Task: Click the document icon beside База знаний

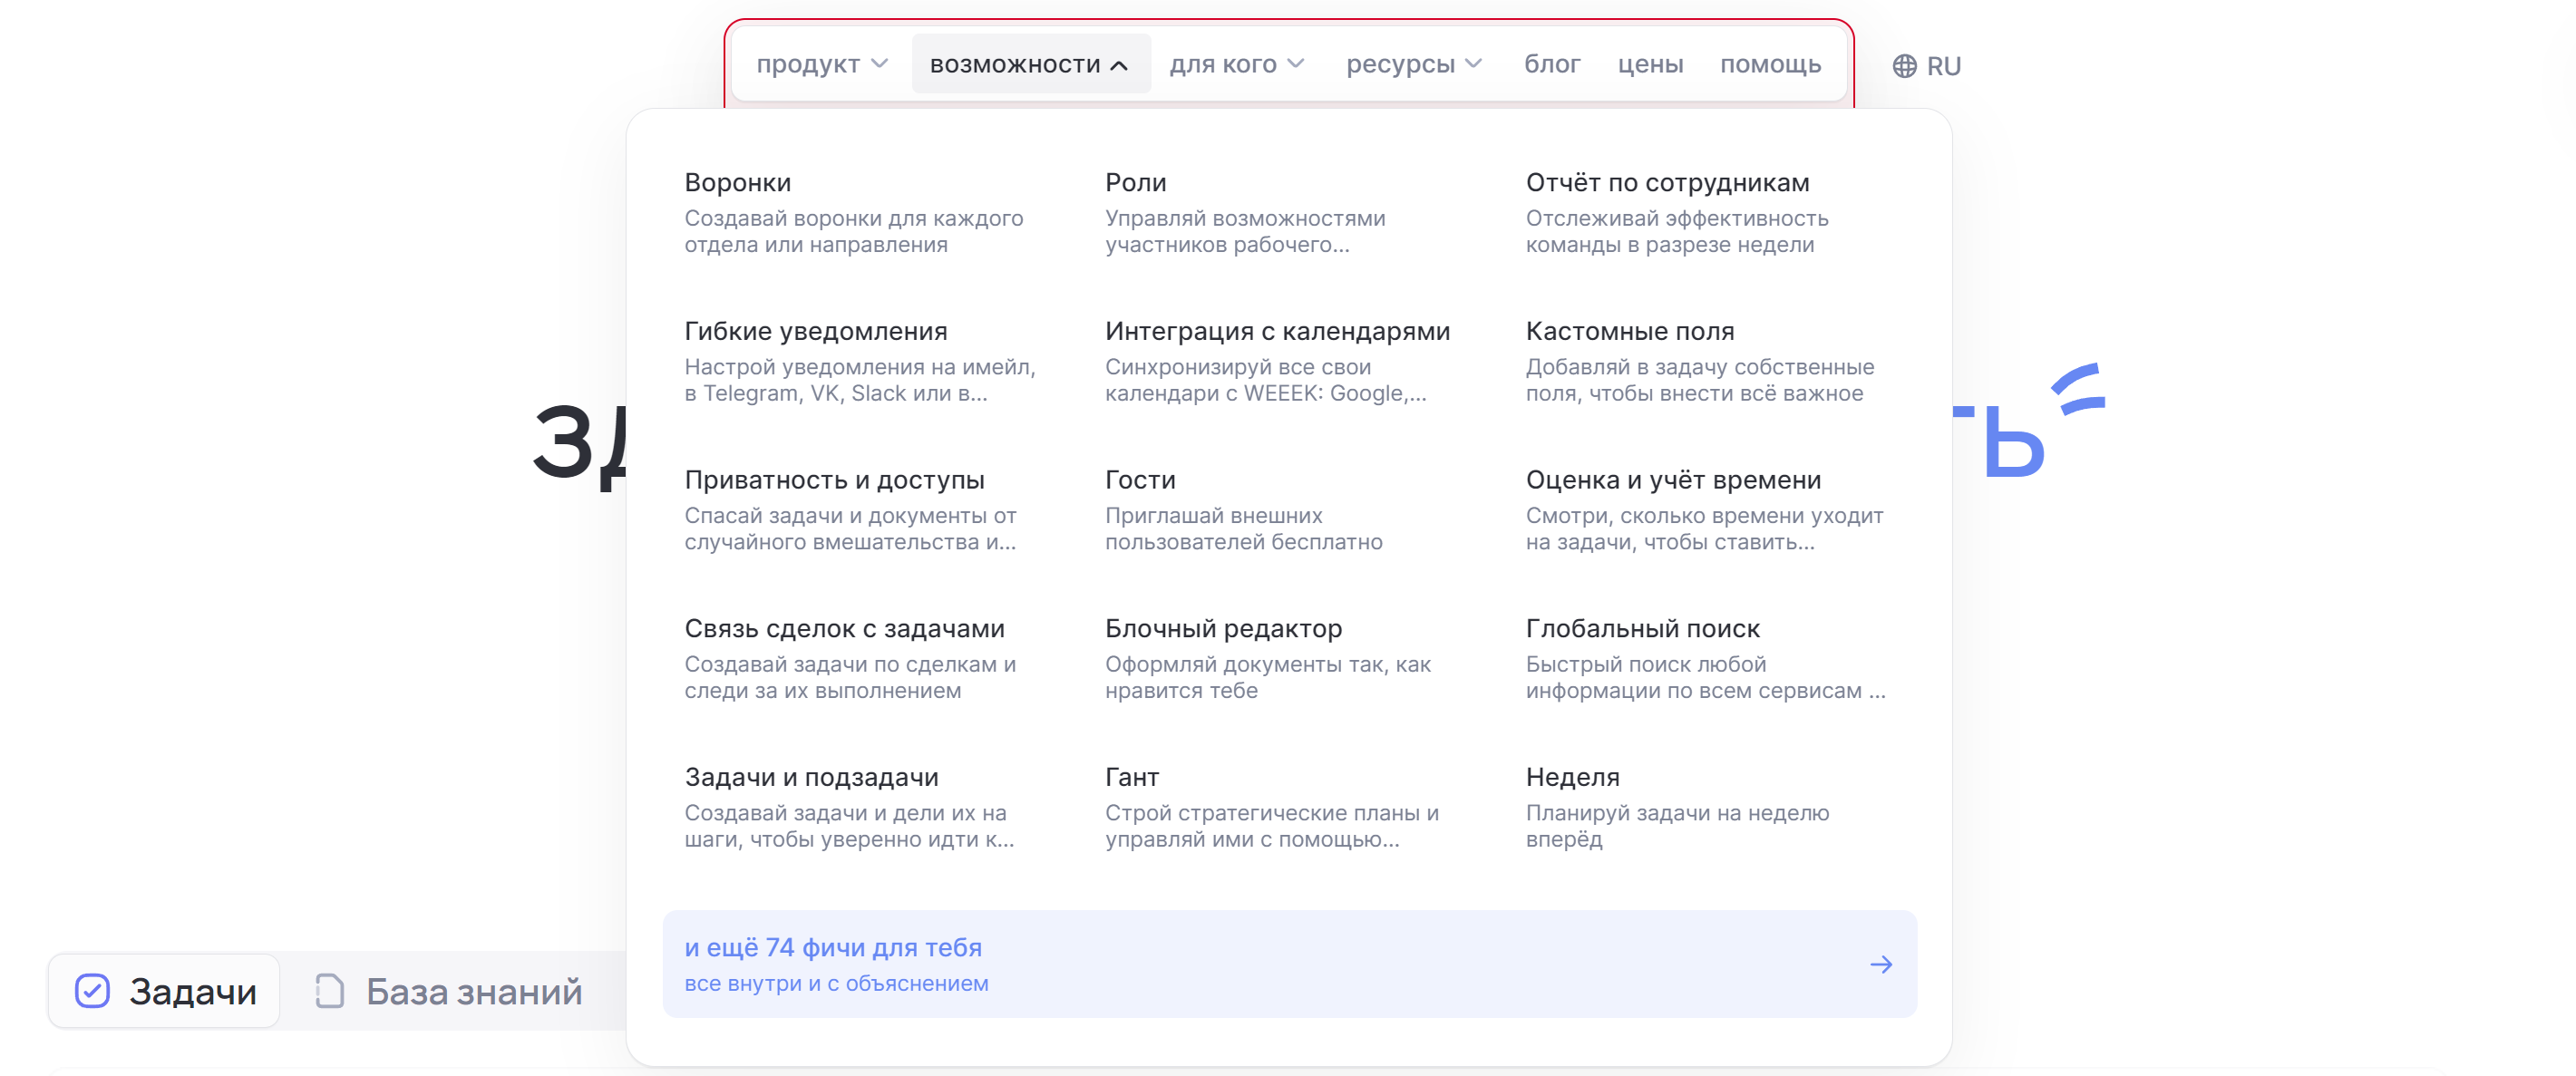Action: (328, 991)
